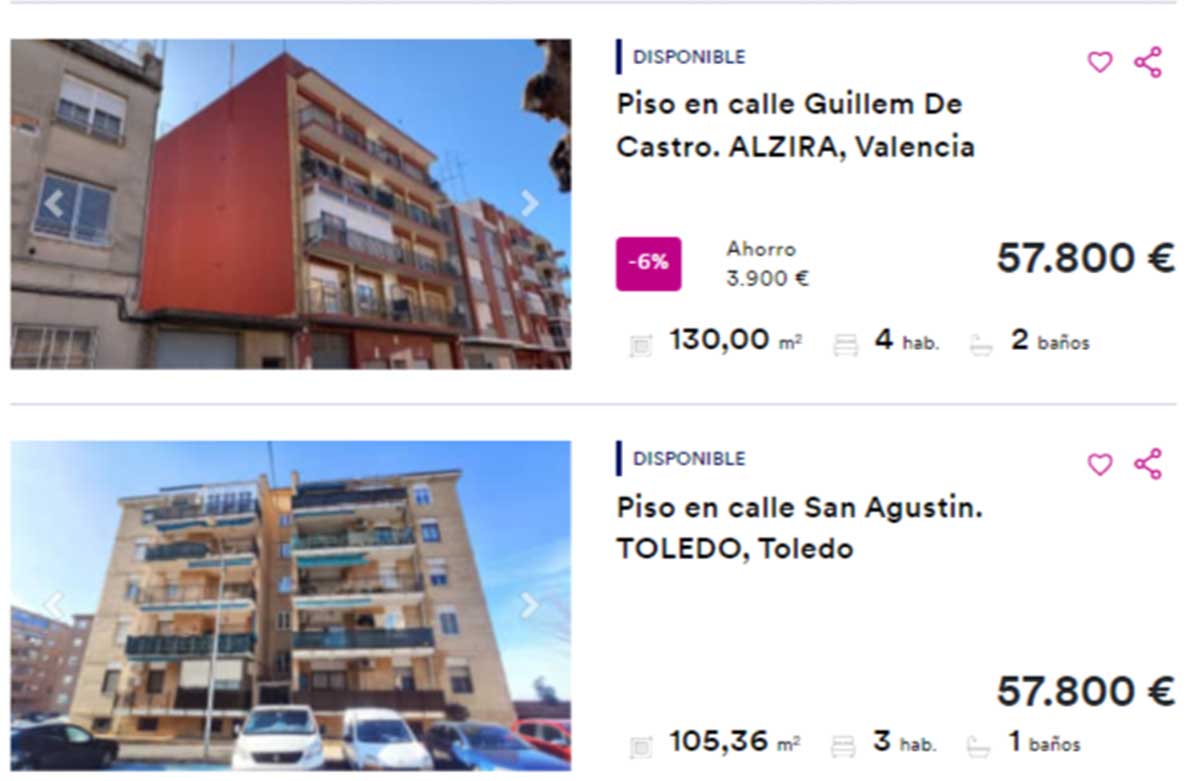Click the 57.800 € price of the Toledo flat
Screen dimensions: 1200x781
coord(1085,690)
